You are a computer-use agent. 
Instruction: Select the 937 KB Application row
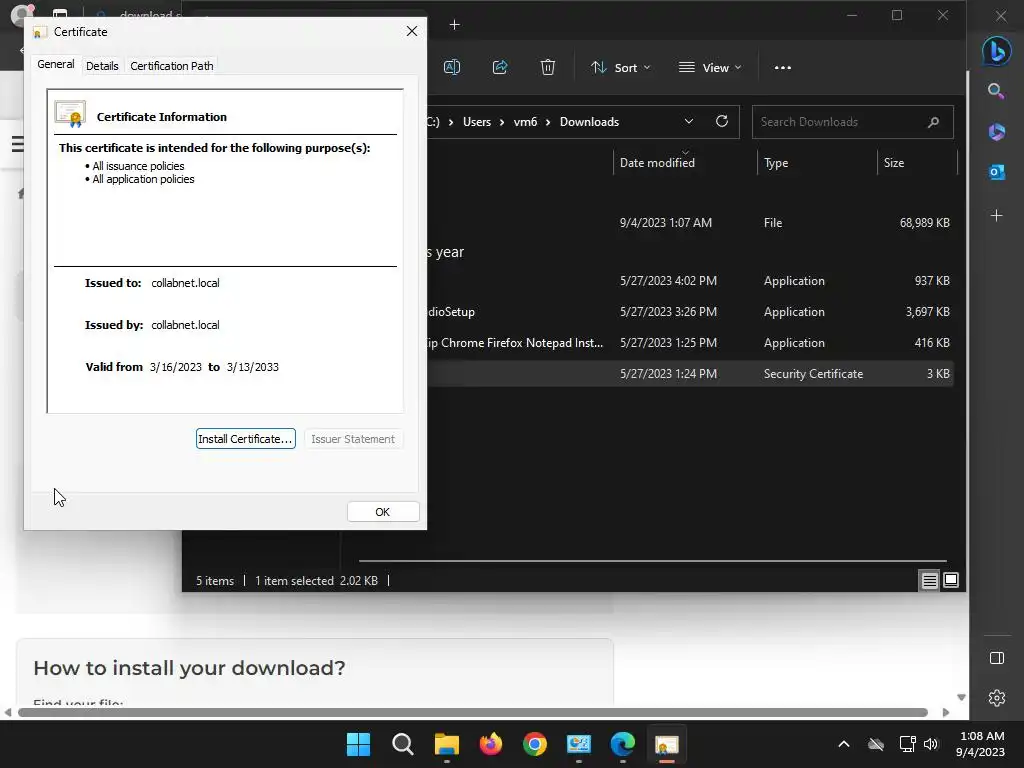coord(690,281)
